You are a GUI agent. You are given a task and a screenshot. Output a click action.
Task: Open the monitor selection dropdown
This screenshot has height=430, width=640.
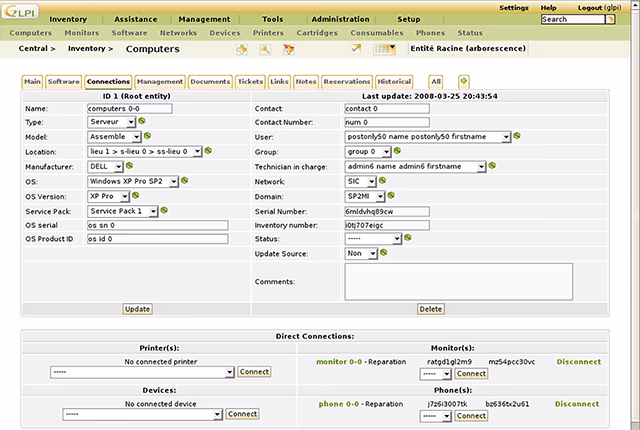pyautogui.click(x=435, y=374)
